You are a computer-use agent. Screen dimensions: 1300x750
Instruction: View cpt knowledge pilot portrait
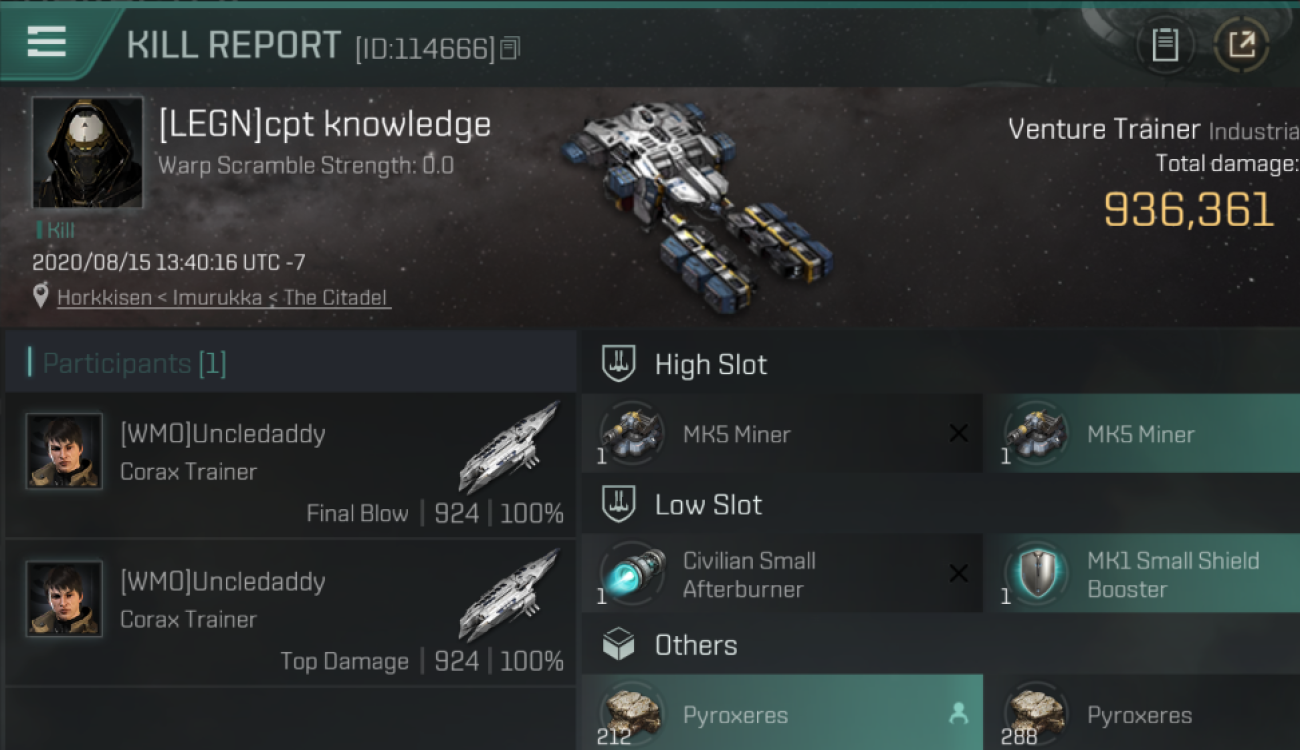coord(87,152)
